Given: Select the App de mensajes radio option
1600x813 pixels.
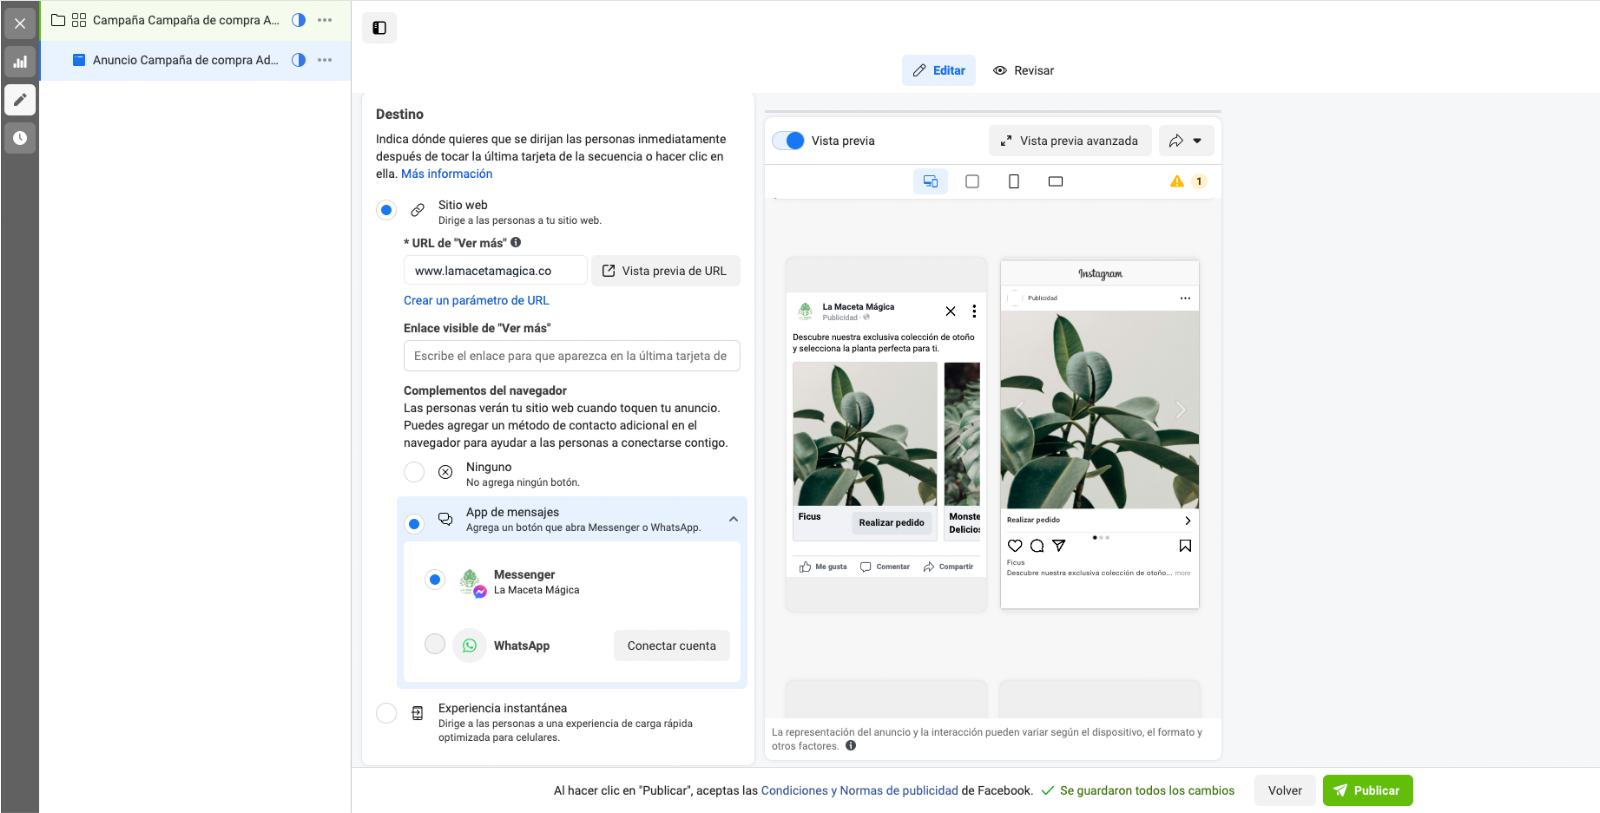Looking at the screenshot, I should tap(414, 523).
